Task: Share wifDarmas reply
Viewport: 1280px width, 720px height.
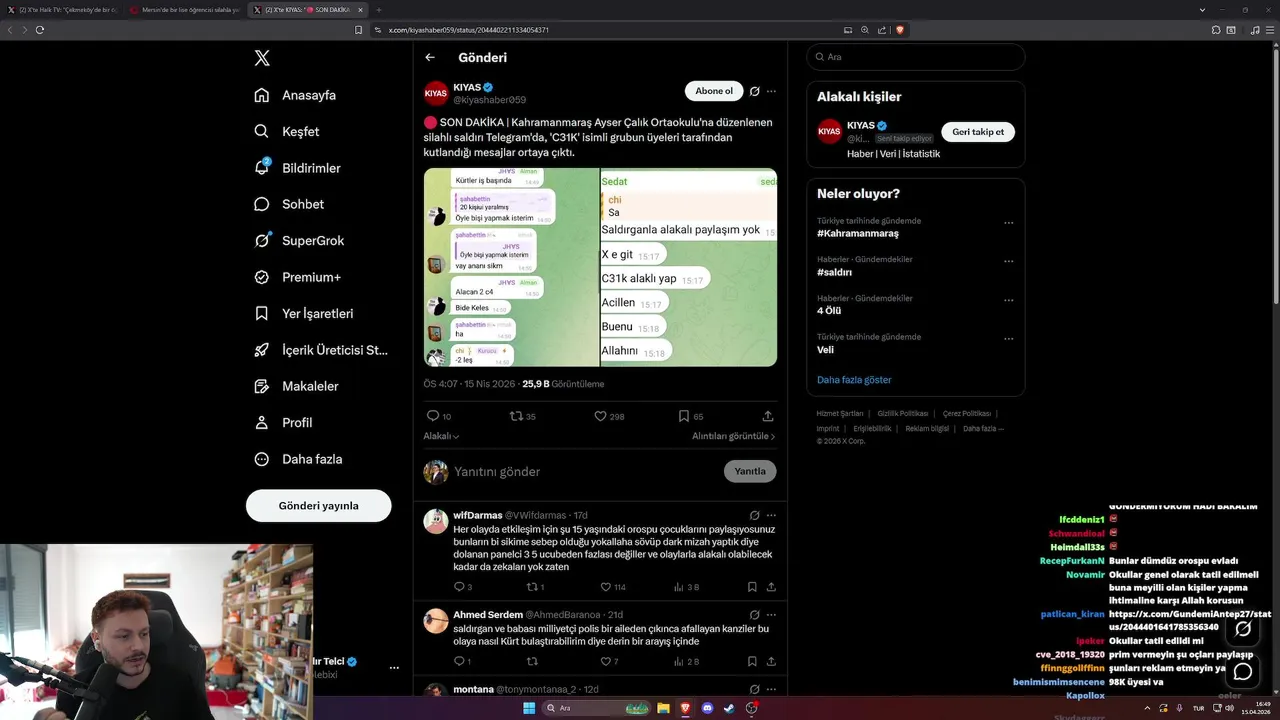Action: (770, 587)
